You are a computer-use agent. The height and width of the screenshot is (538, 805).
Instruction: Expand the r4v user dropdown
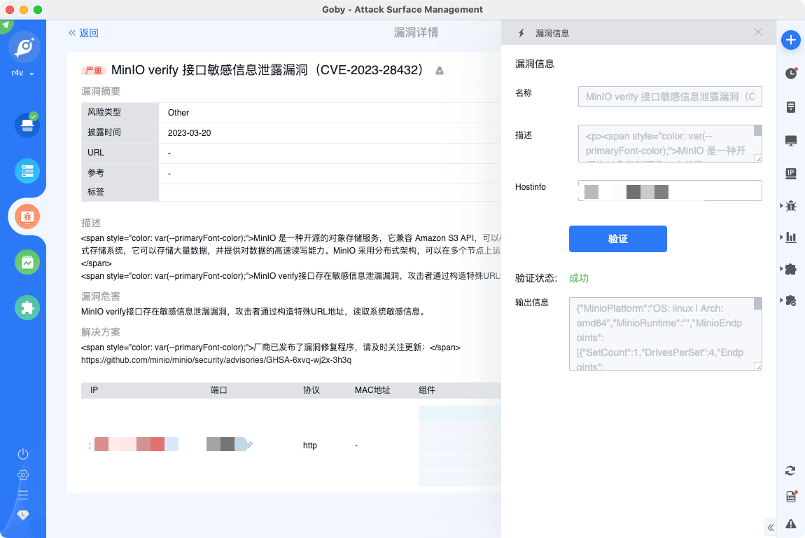[x=23, y=73]
